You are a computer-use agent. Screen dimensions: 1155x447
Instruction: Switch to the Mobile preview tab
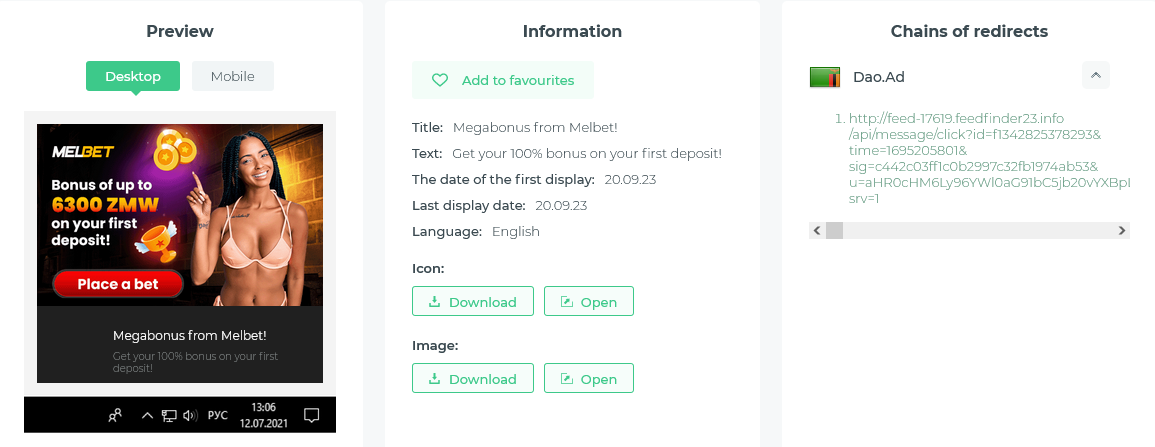(233, 76)
